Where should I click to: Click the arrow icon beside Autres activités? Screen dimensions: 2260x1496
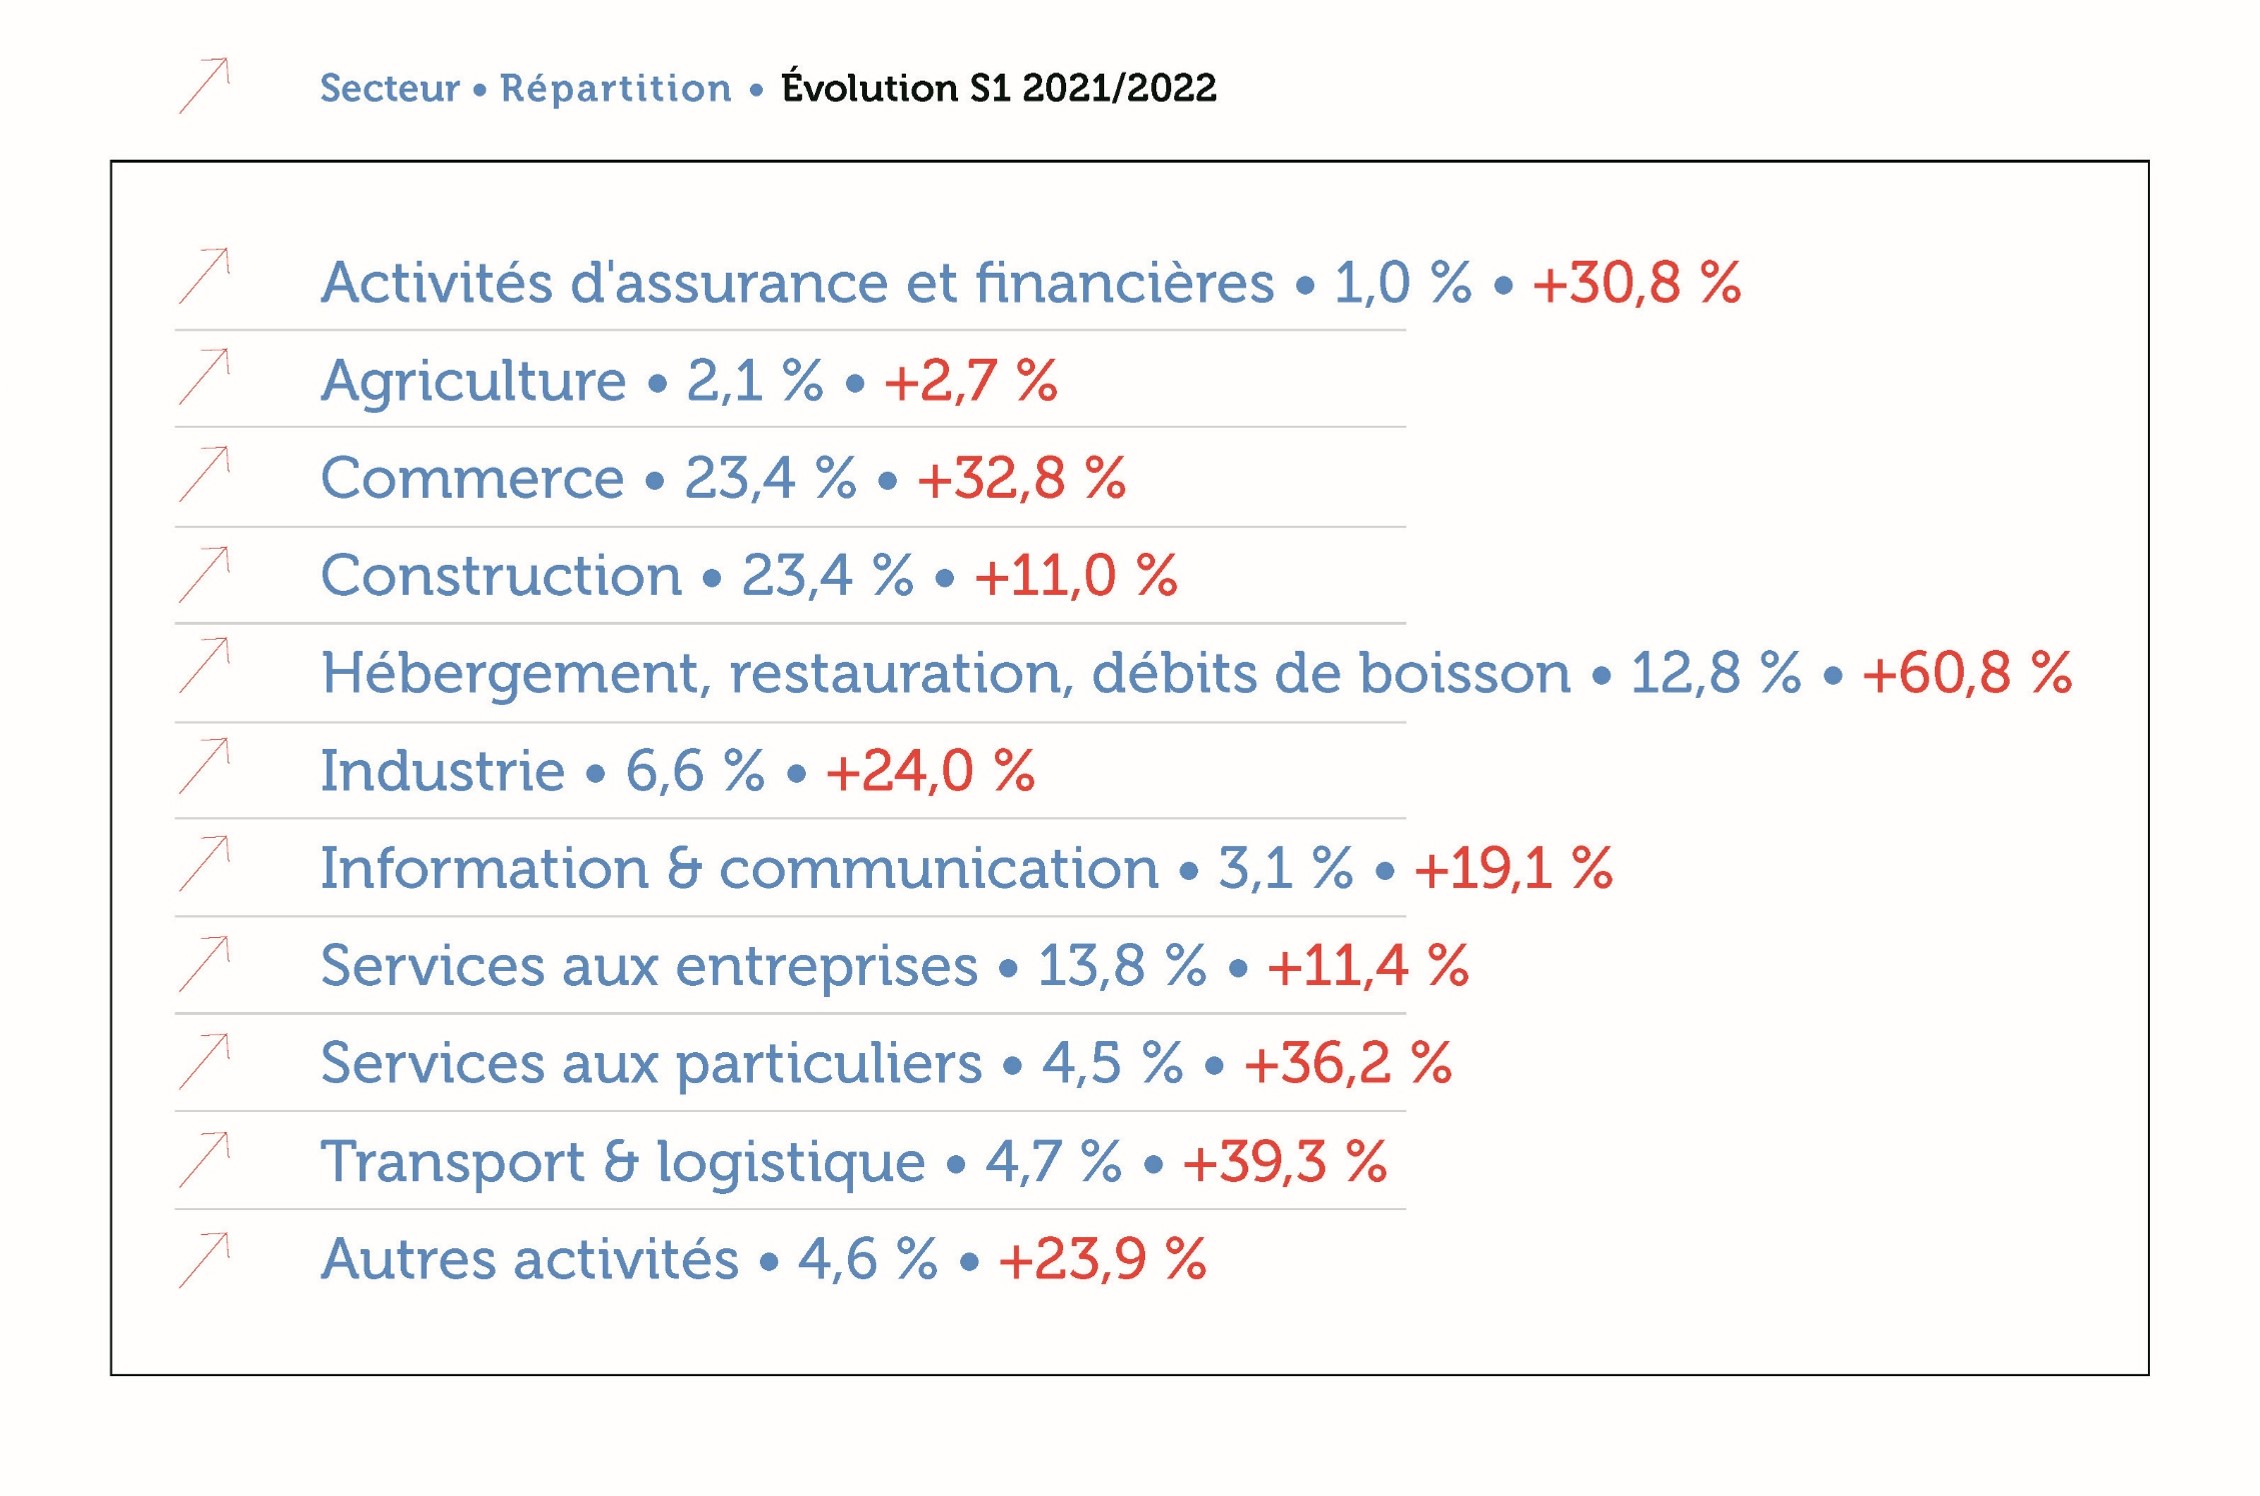(x=205, y=1260)
